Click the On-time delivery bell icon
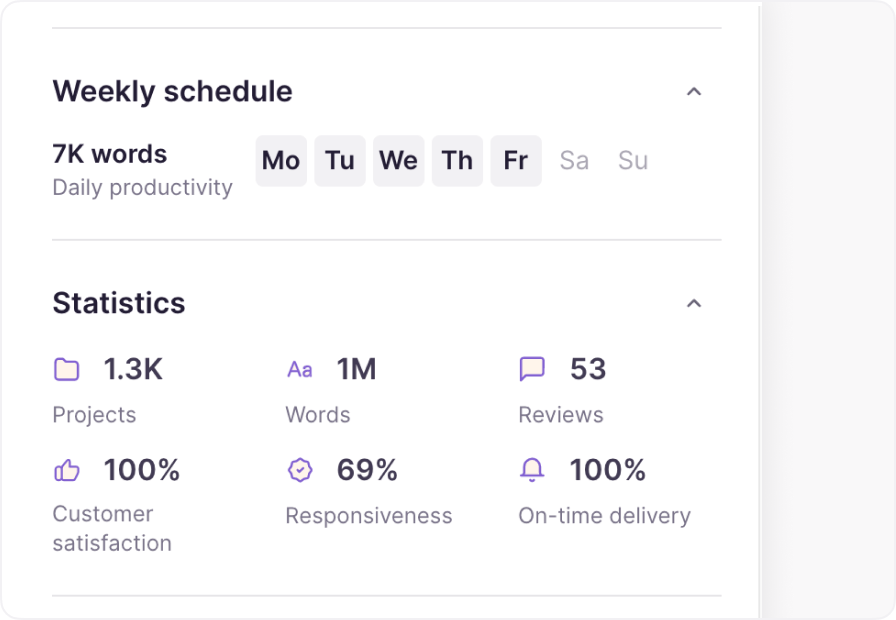896x620 pixels. [532, 470]
